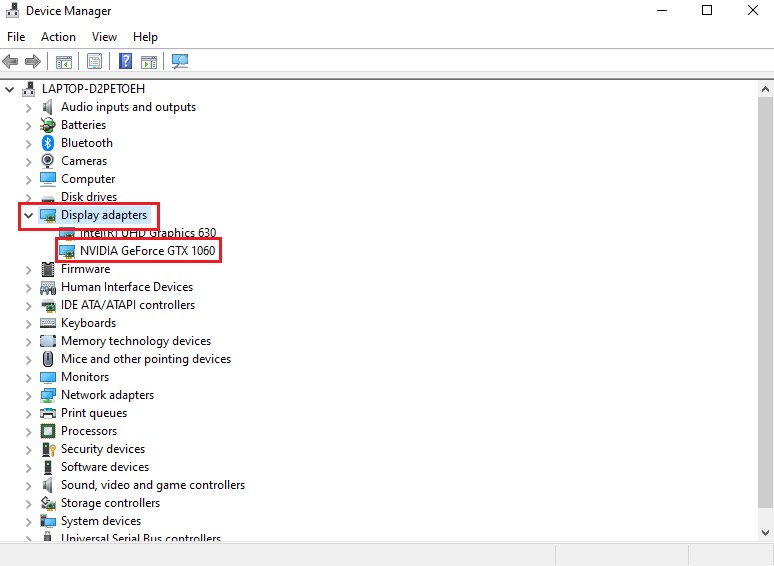Click the Device Manager title bar icon

pos(12,10)
